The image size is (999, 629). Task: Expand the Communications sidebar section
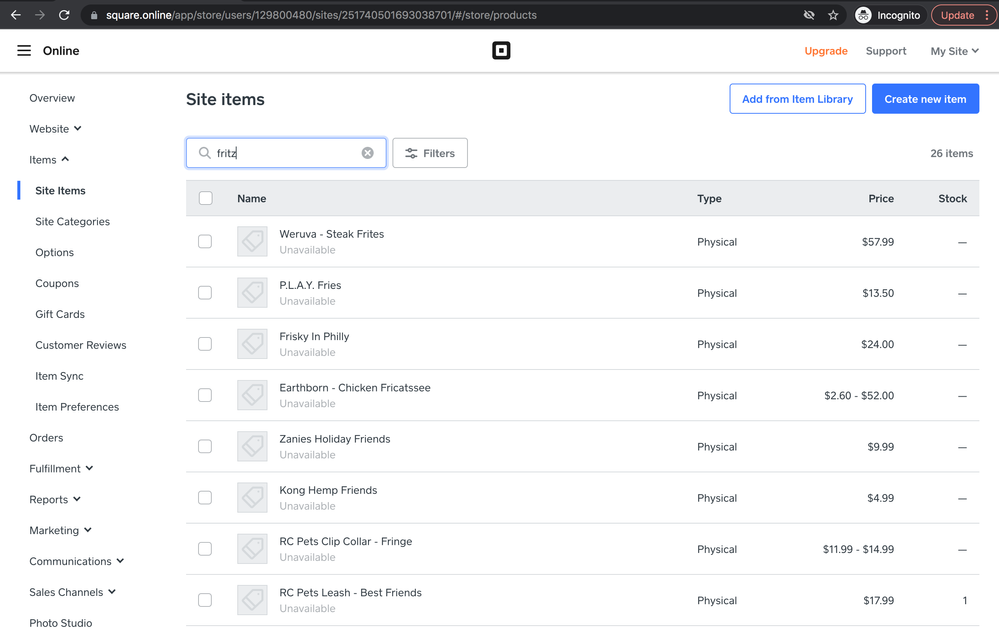point(76,561)
